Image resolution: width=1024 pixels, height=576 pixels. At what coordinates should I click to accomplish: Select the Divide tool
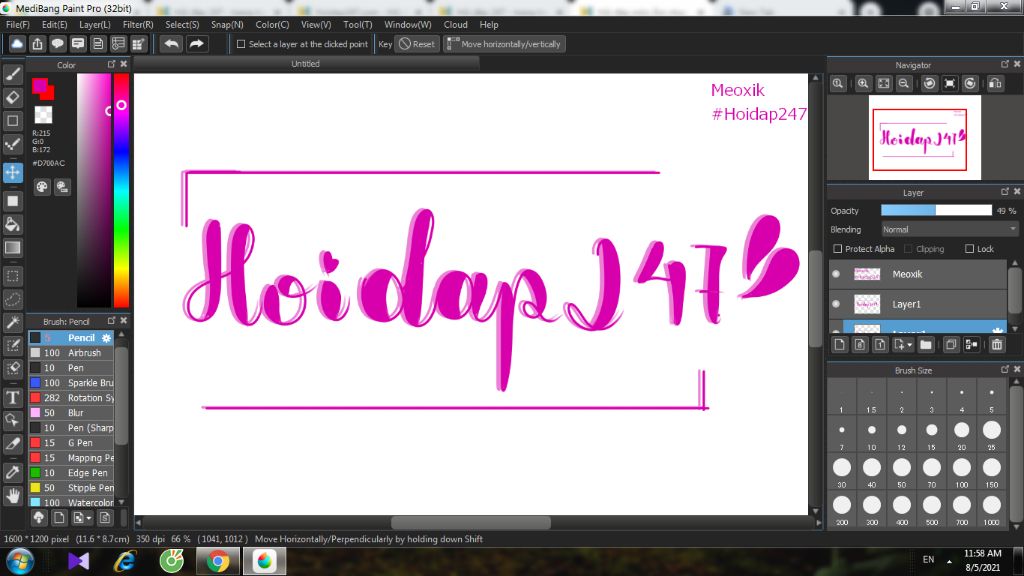(x=12, y=443)
